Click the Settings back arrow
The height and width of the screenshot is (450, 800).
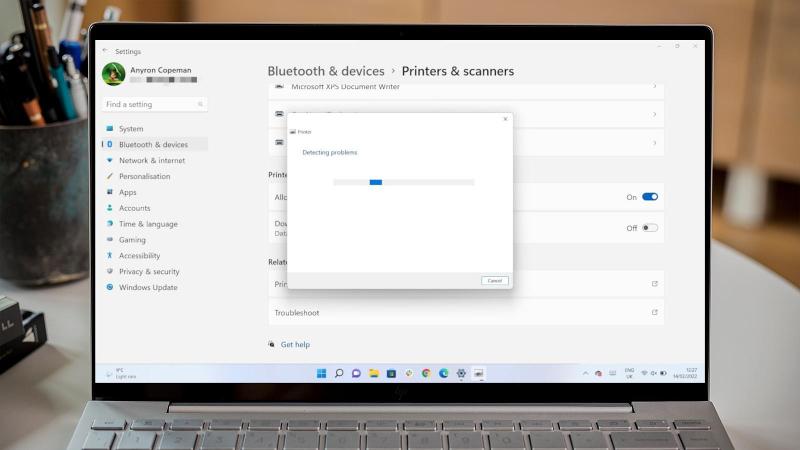(105, 51)
